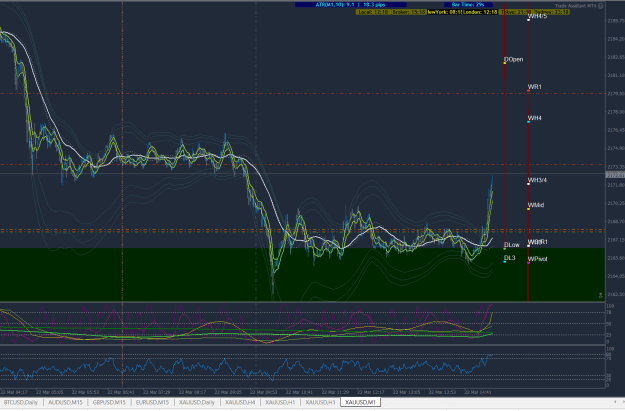Select the WPivot level label

tap(537, 259)
